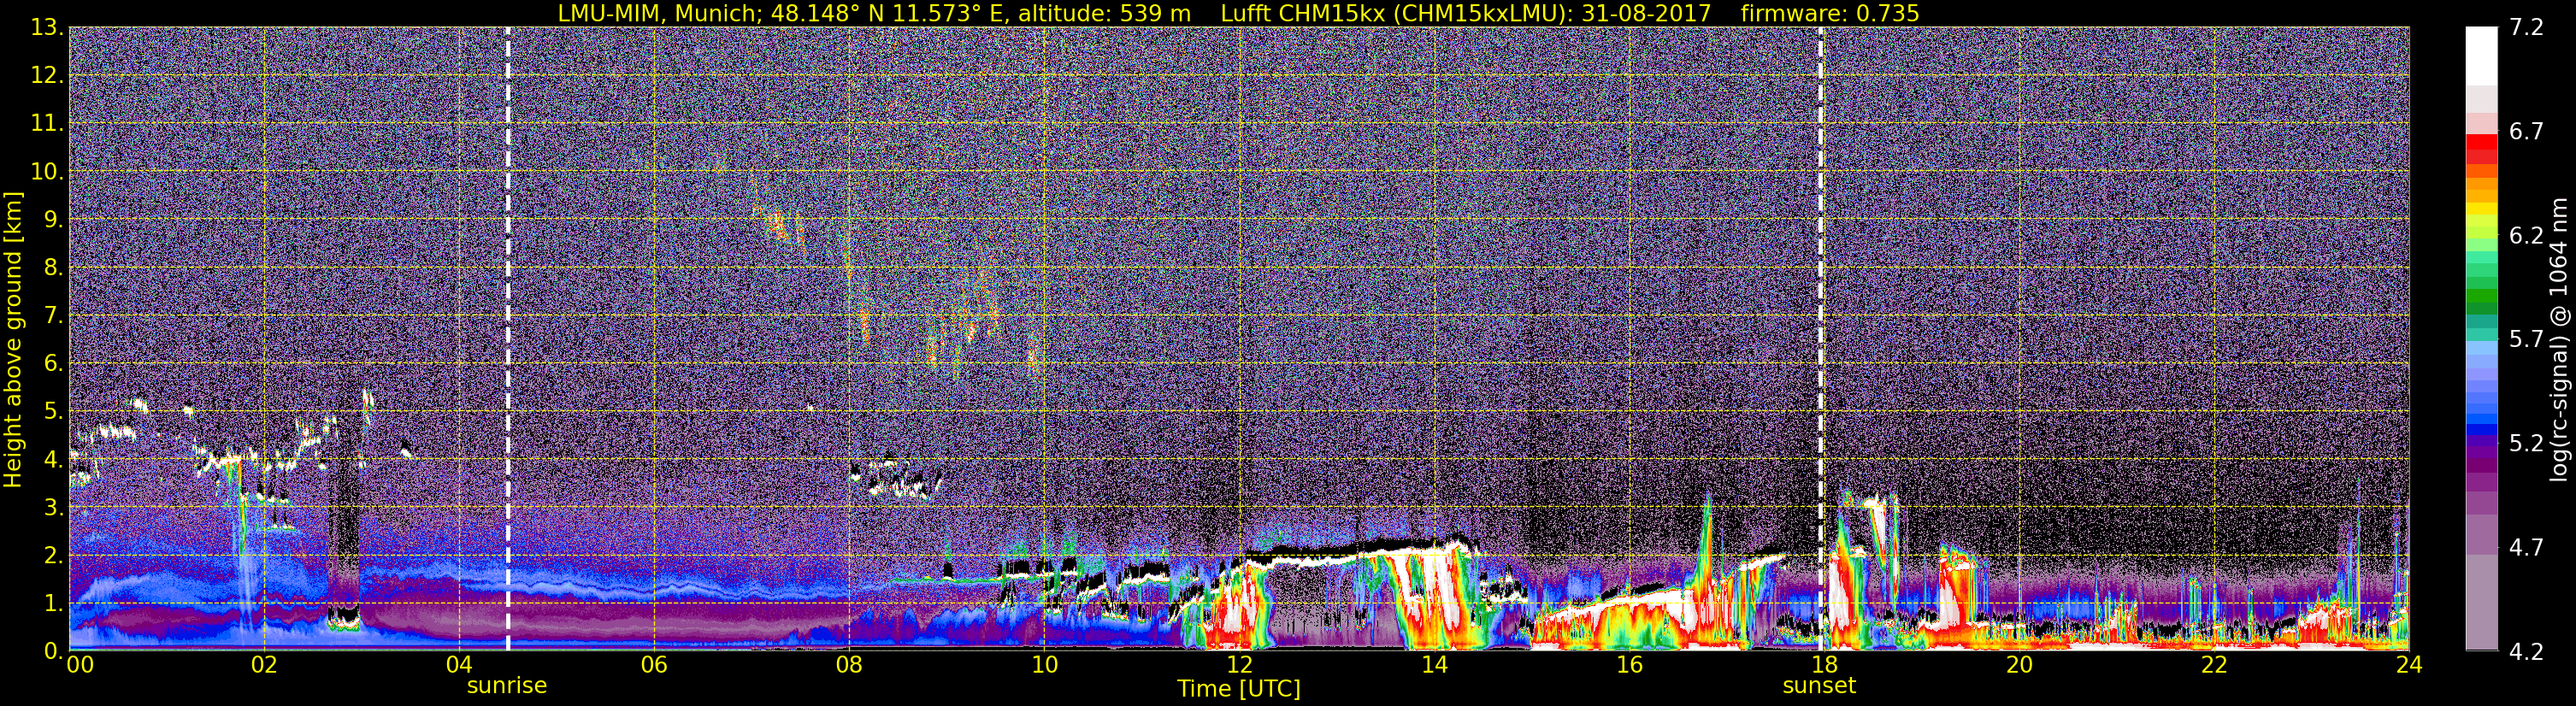Viewport: 2576px width, 706px height.
Task: Click the time axis tick label 18
Action: (x=1824, y=666)
